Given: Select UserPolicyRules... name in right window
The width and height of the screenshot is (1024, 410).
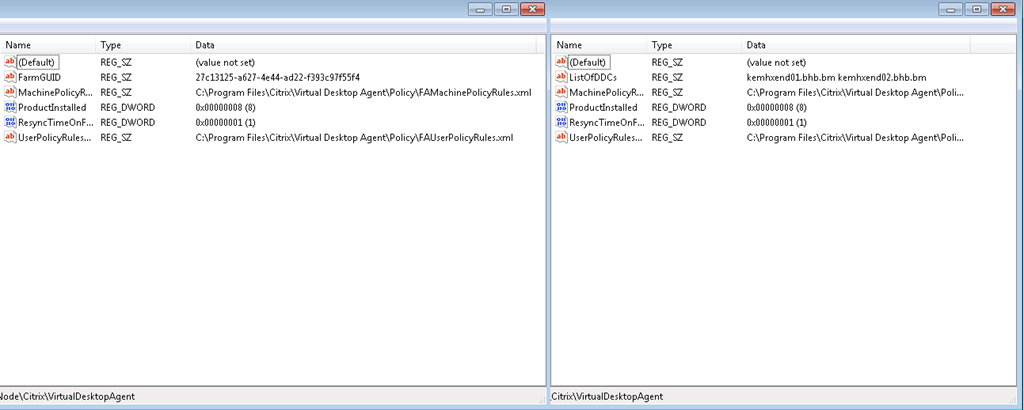Looking at the screenshot, I should click(x=606, y=137).
